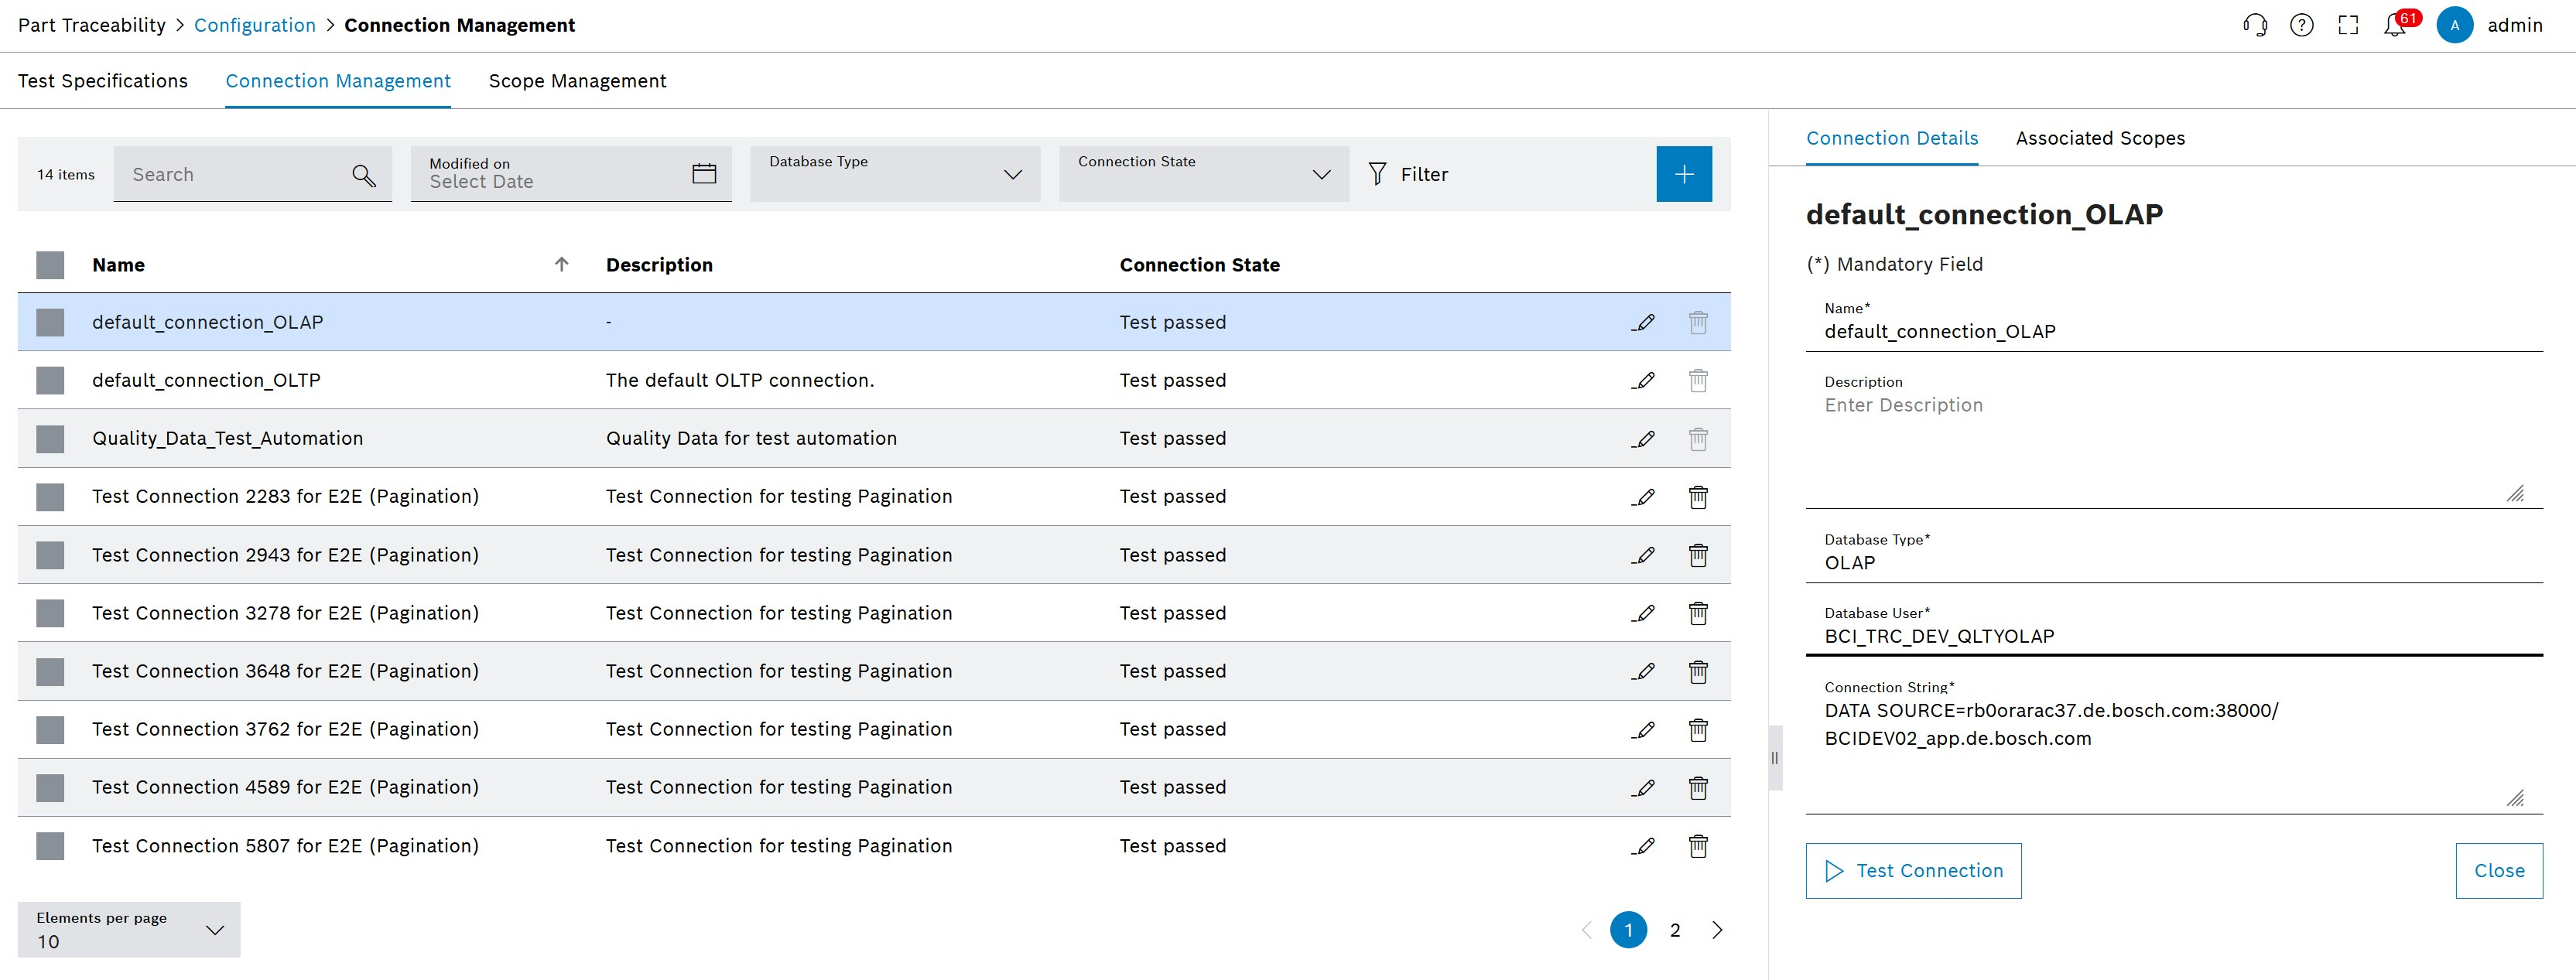The height and width of the screenshot is (980, 2576).
Task: Edit Test Connection 3278 pencil icon
Action: tap(1643, 613)
